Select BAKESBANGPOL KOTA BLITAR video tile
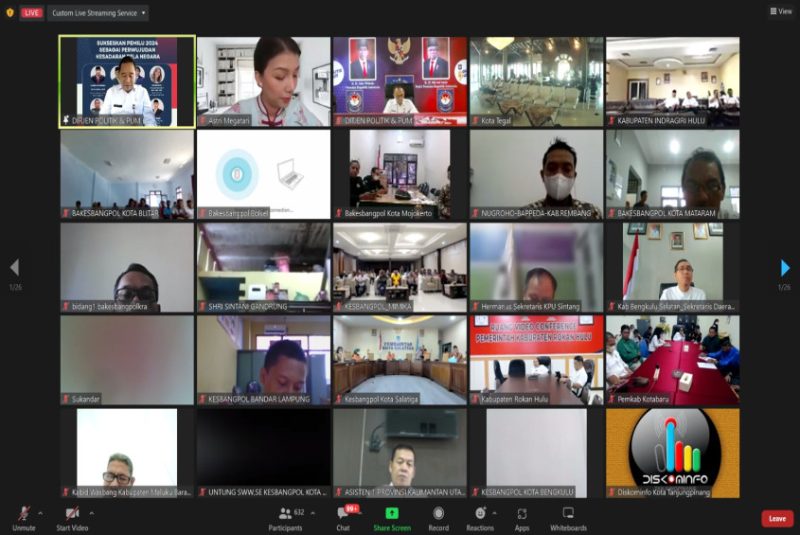800x535 pixels. 127,174
